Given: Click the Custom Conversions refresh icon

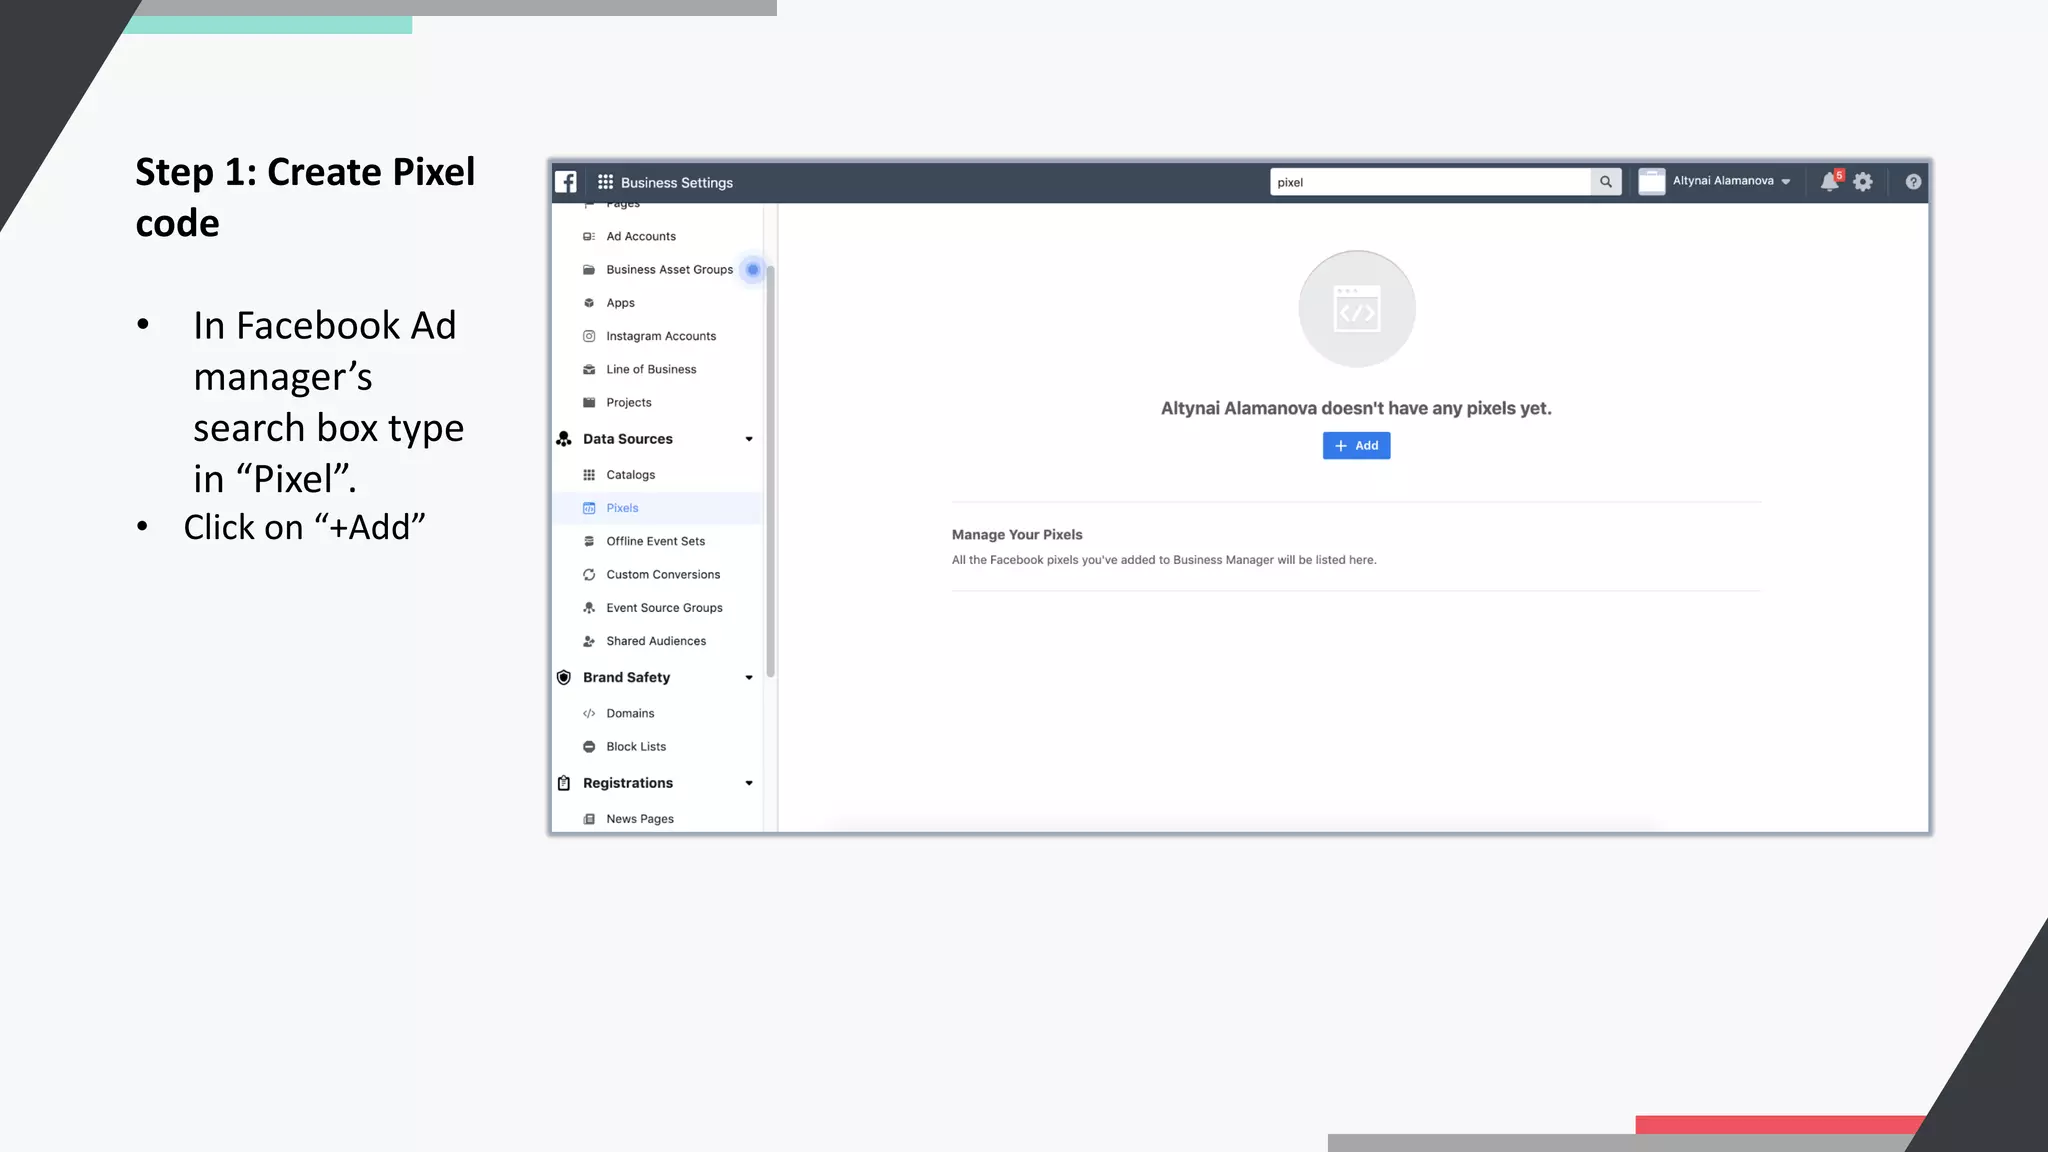Looking at the screenshot, I should [589, 575].
